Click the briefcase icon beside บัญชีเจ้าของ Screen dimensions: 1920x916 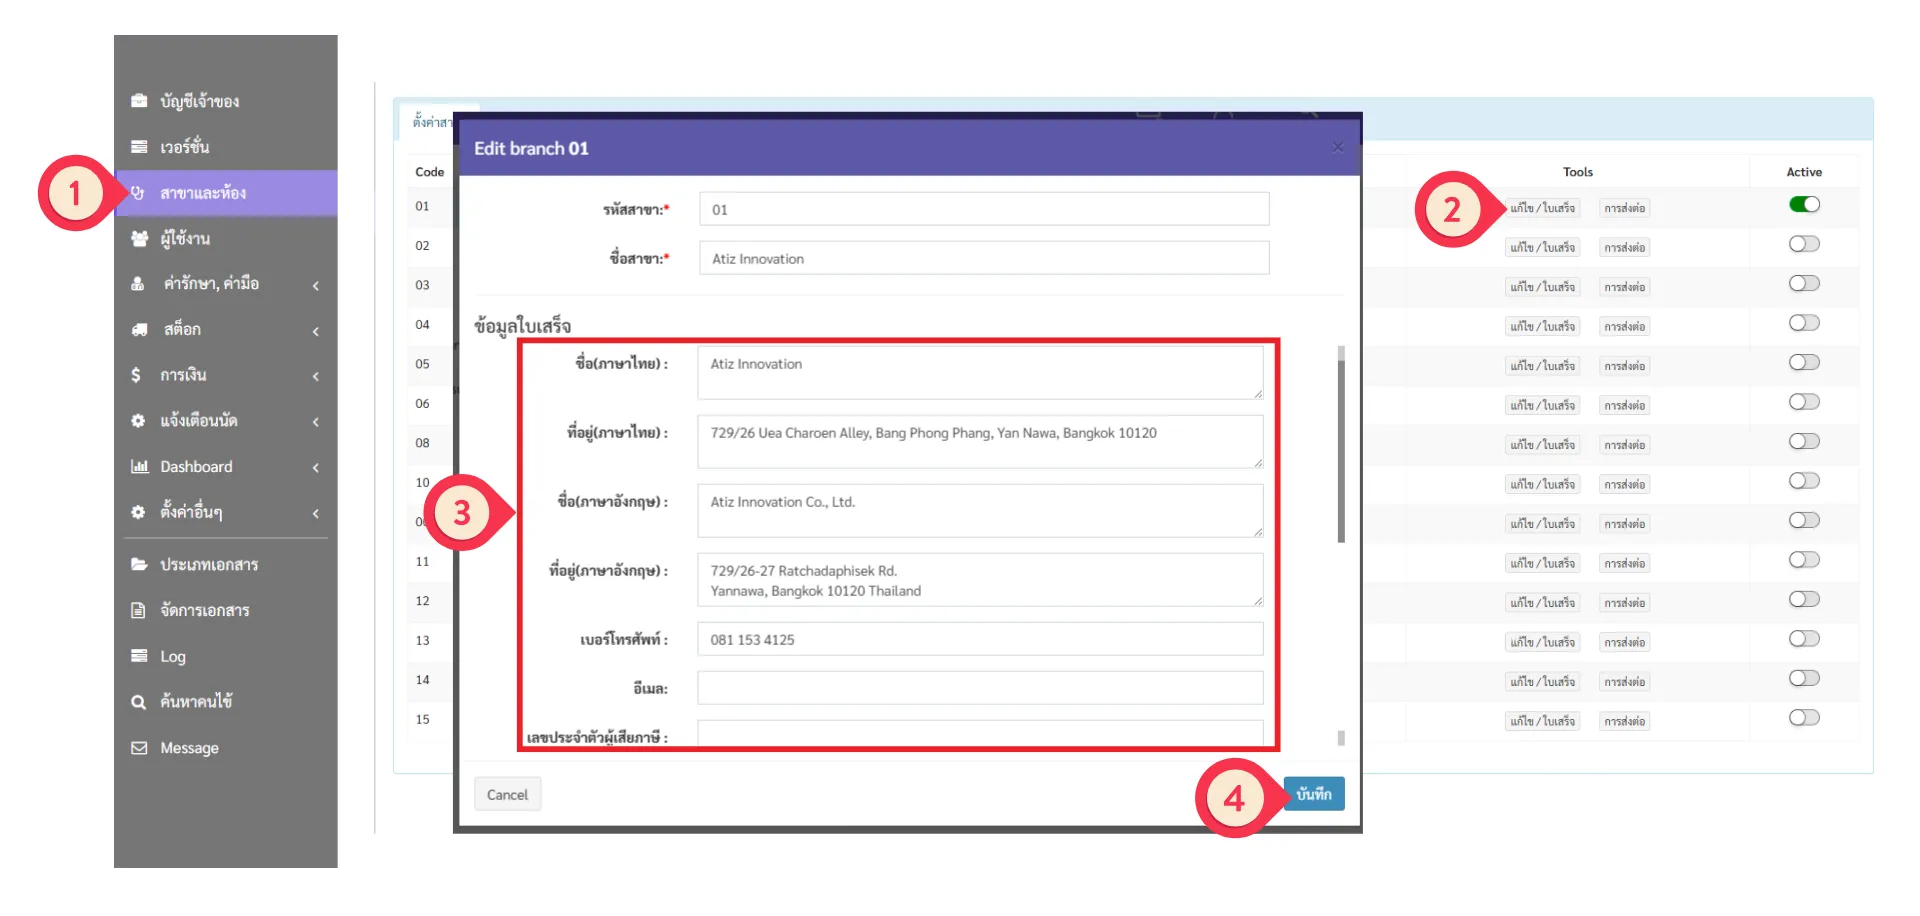pyautogui.click(x=139, y=101)
